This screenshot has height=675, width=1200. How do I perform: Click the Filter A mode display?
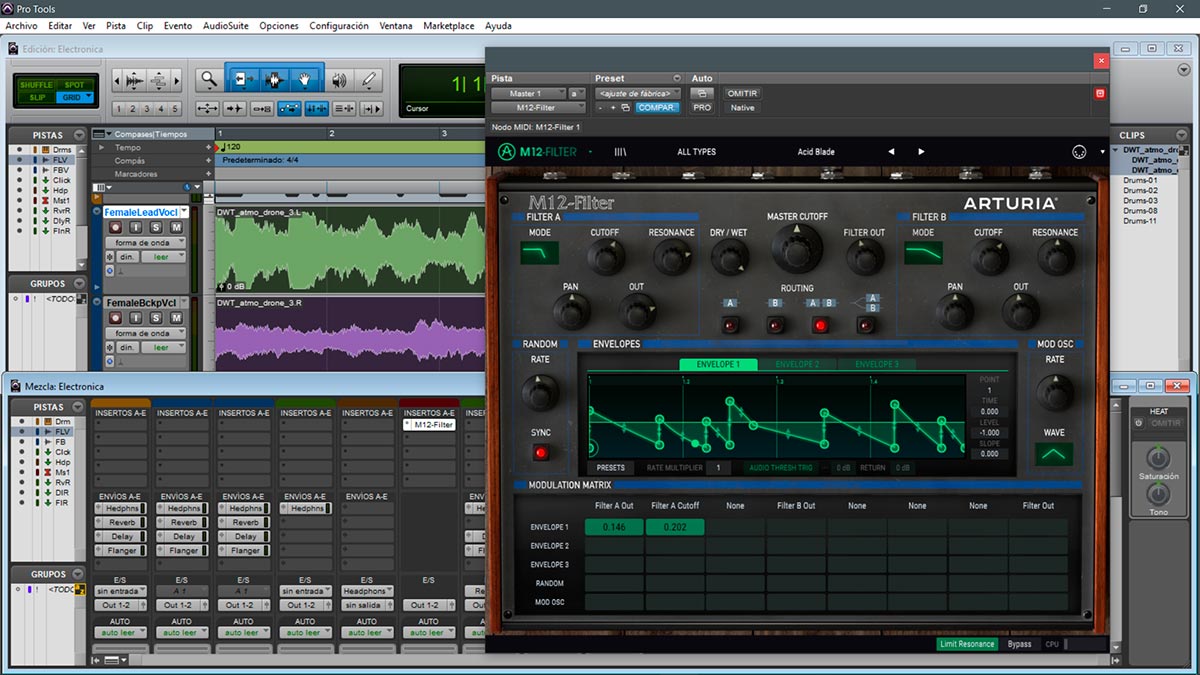click(540, 254)
